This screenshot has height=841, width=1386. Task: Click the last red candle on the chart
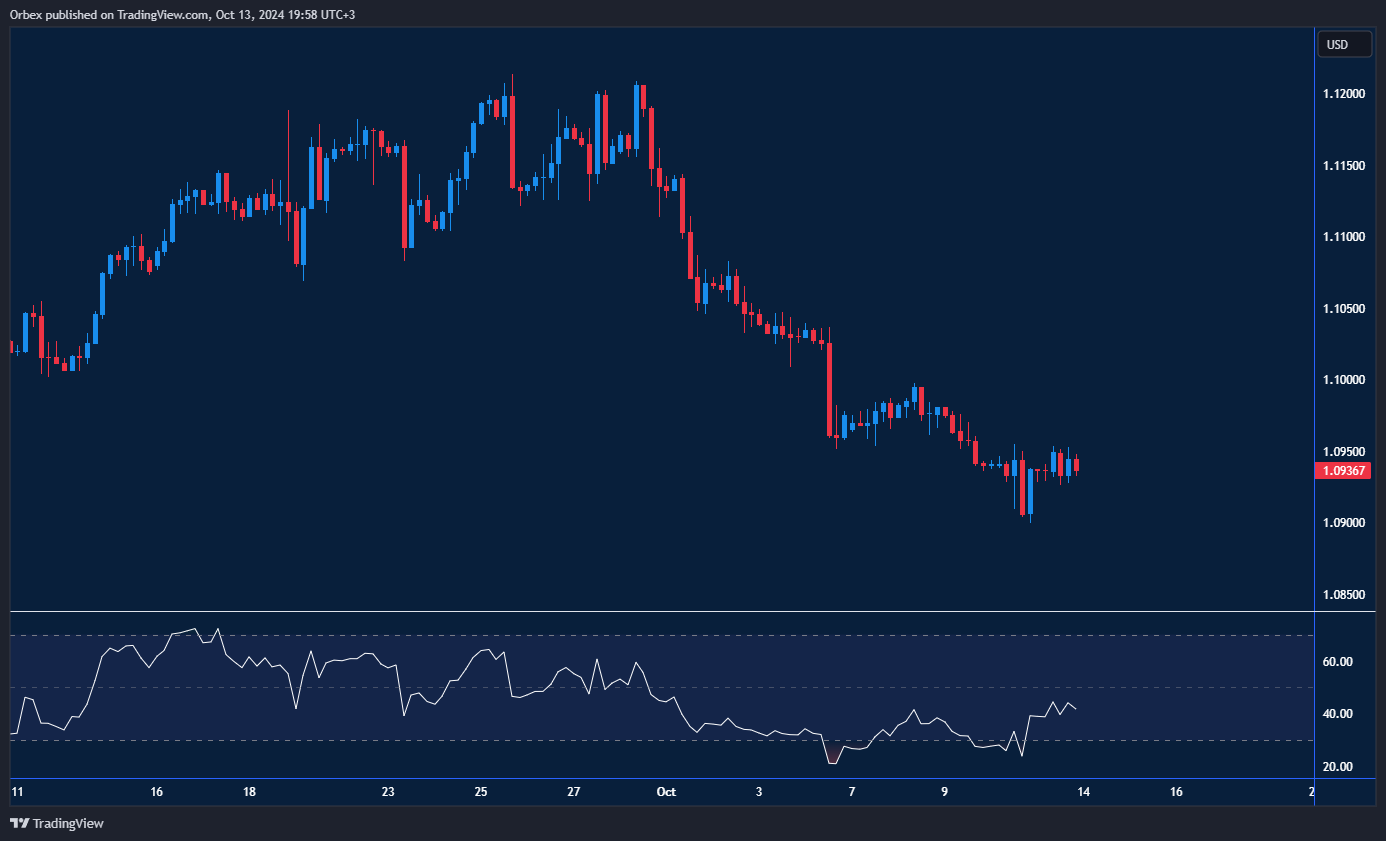click(1076, 466)
